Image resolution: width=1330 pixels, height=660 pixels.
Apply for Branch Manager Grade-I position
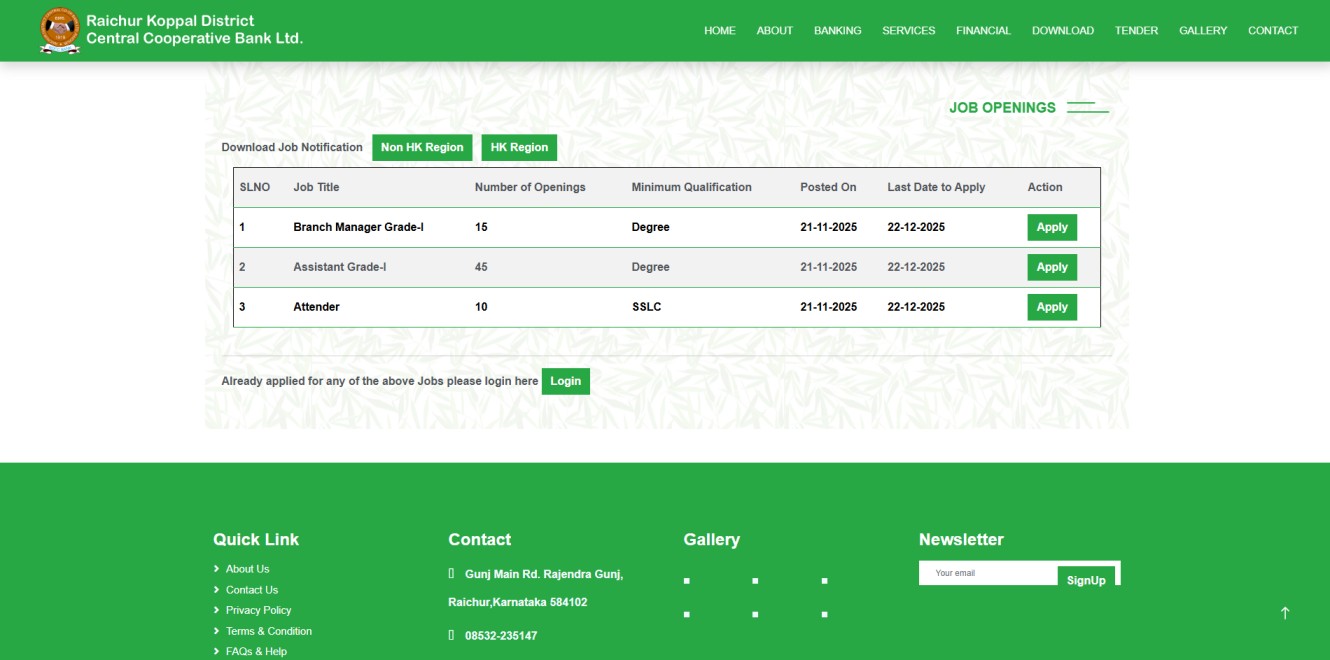1051,227
